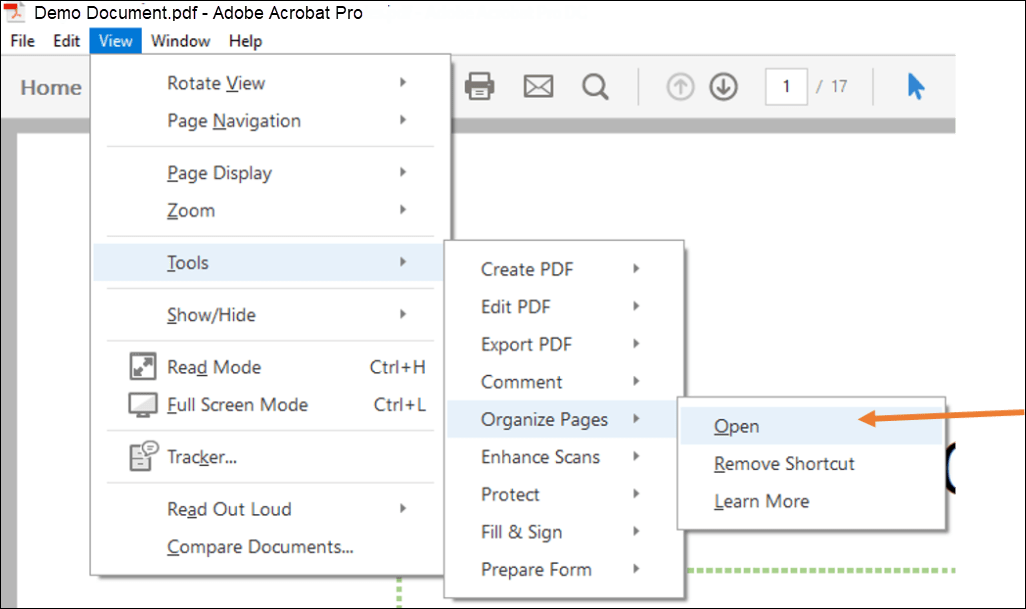Screen dimensions: 1026x609
Task: Select Organize Pages in Tools submenu
Action: click(x=564, y=419)
